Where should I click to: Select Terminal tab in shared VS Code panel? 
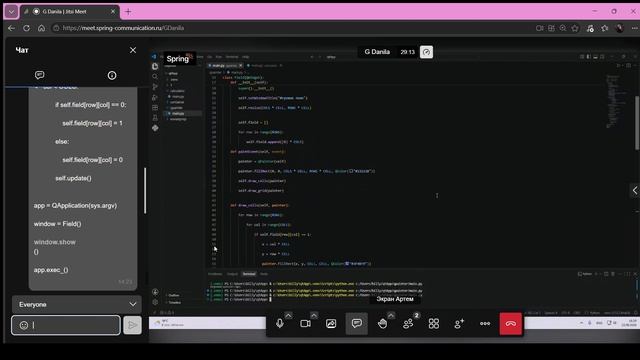coord(249,274)
